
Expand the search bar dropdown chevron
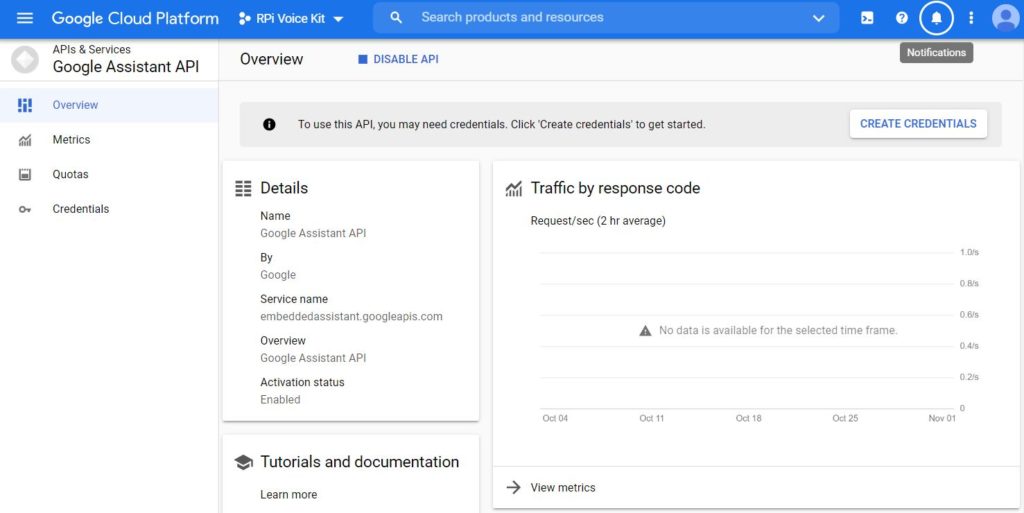coord(818,18)
